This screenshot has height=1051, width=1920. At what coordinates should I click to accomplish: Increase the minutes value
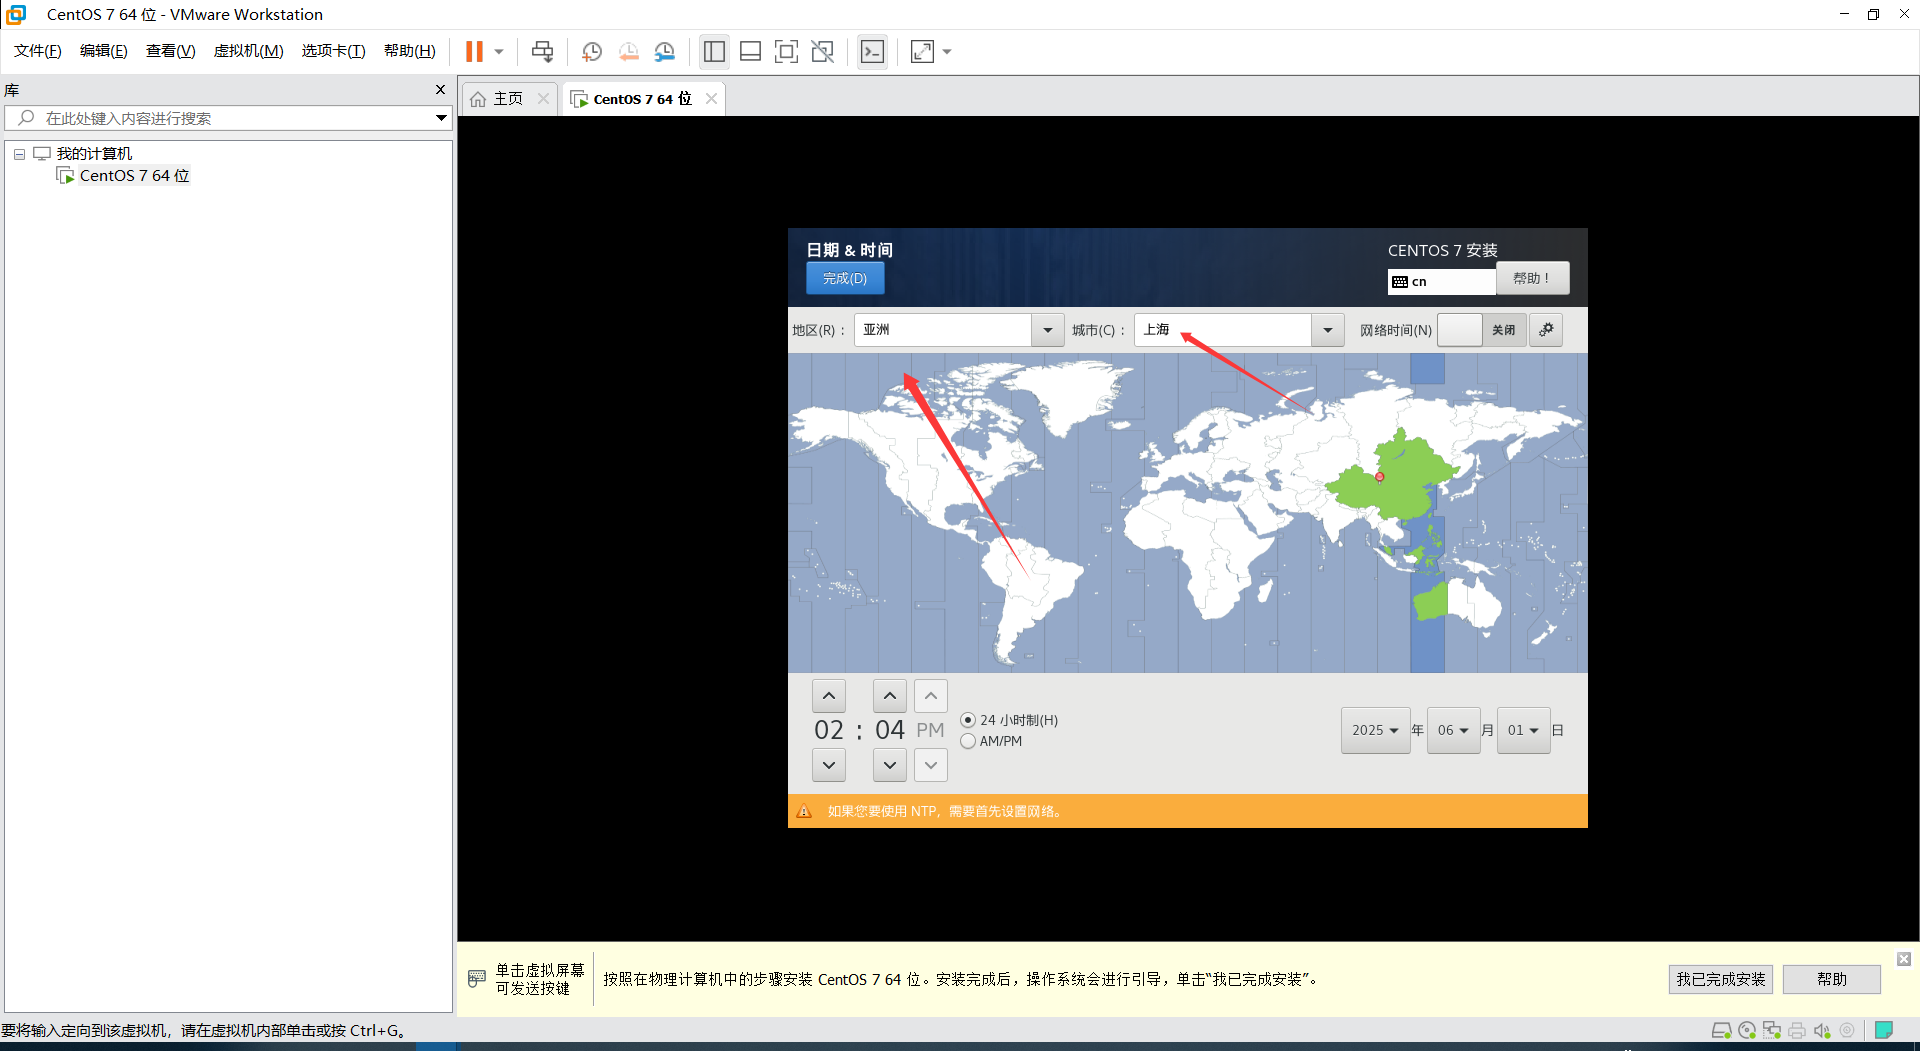pyautogui.click(x=890, y=696)
